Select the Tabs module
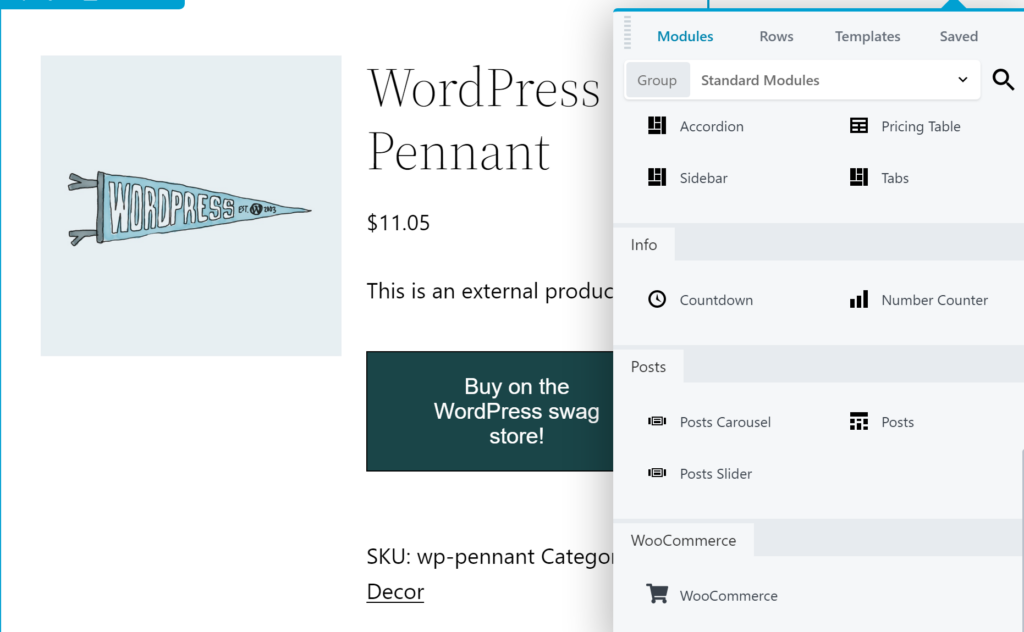This screenshot has width=1024, height=632. tap(893, 177)
